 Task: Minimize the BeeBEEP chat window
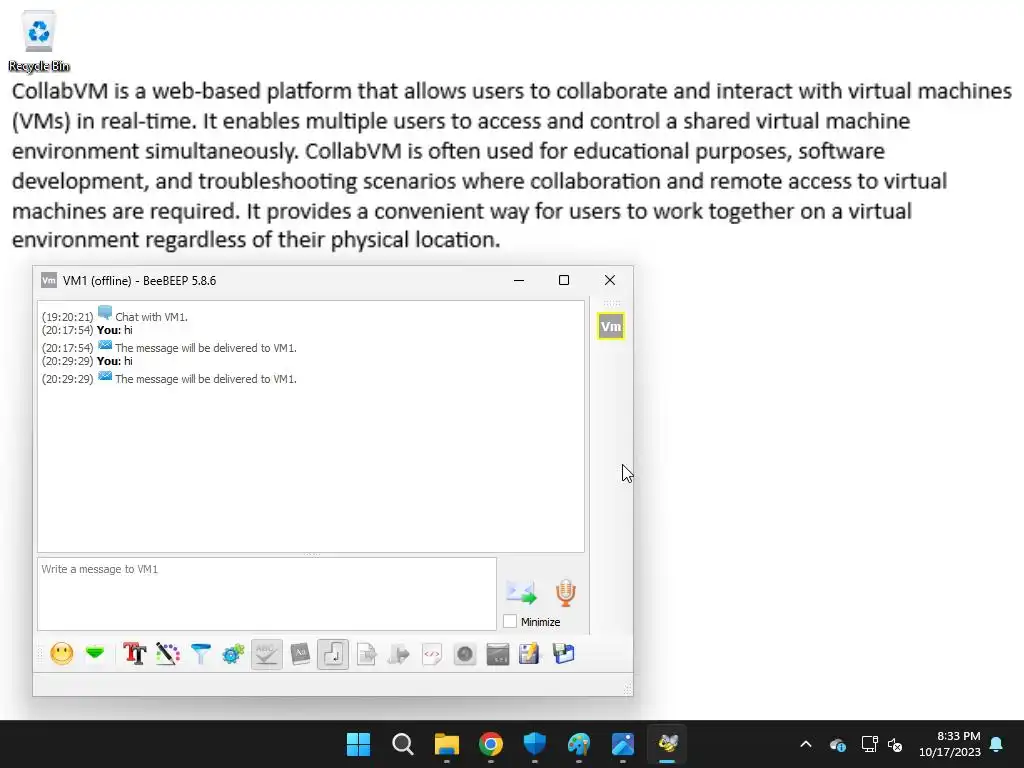[x=519, y=280]
